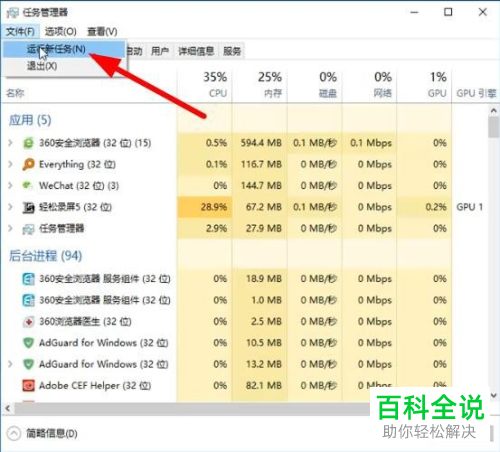500x452 pixels.
Task: Sort processes by the 磁盘 column
Action: (x=315, y=85)
